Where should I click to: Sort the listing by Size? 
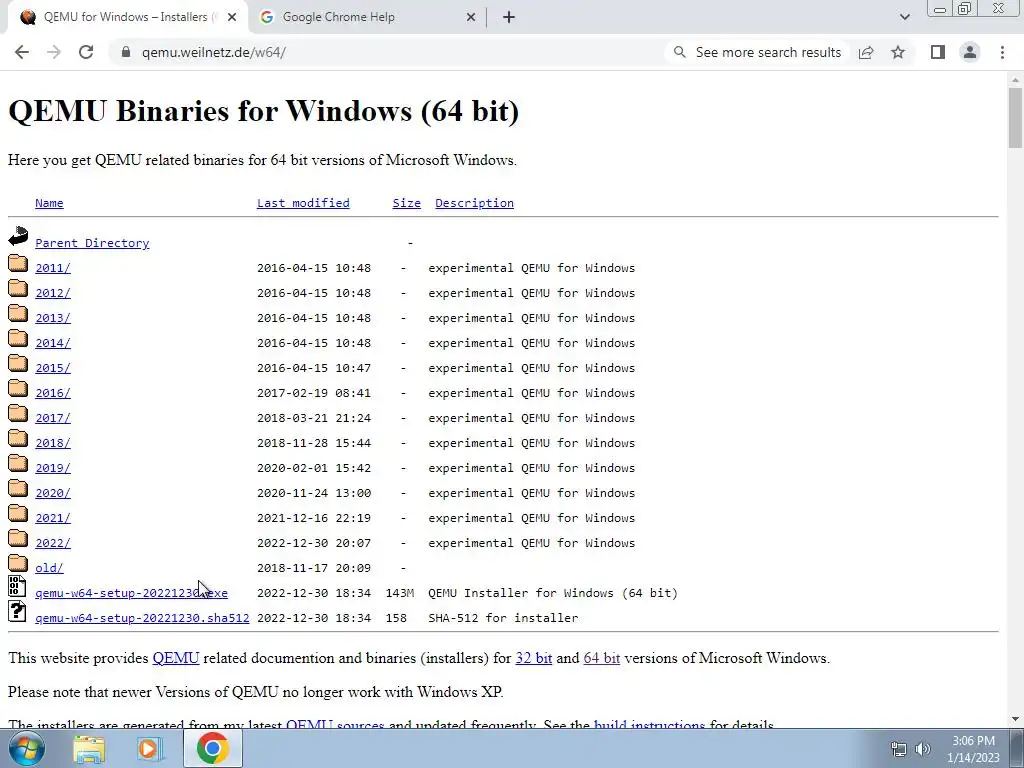406,203
